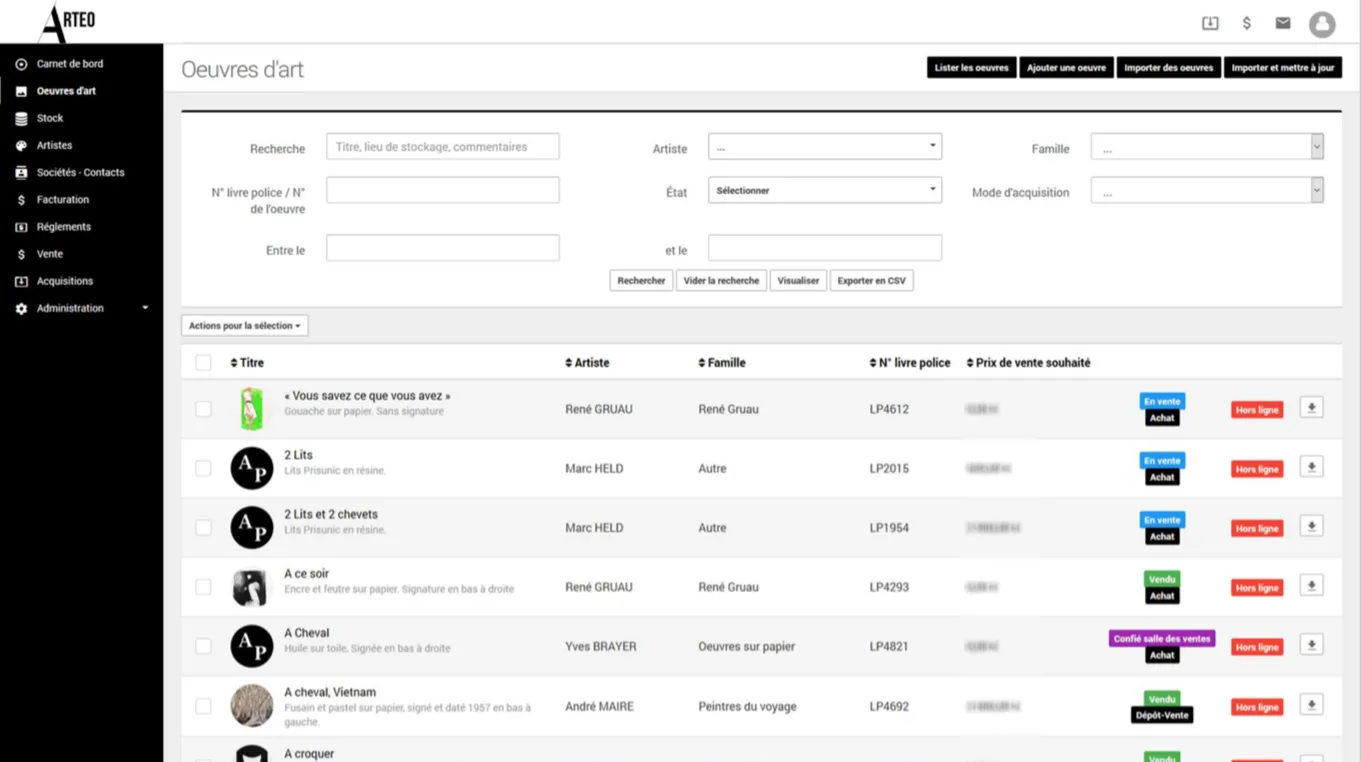This screenshot has height=762, width=1361.
Task: Click the Stock database icon in sidebar
Action: pos(21,118)
